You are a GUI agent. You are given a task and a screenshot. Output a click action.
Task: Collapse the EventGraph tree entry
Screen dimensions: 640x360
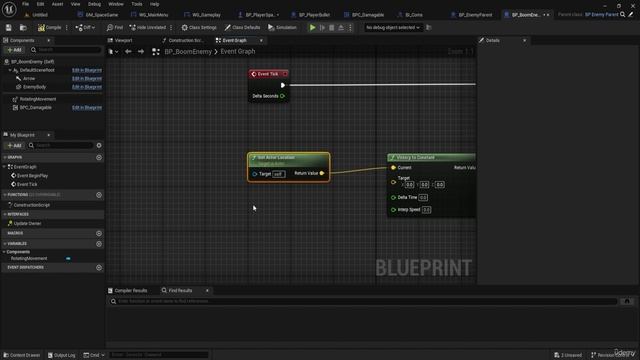pyautogui.click(x=4, y=167)
